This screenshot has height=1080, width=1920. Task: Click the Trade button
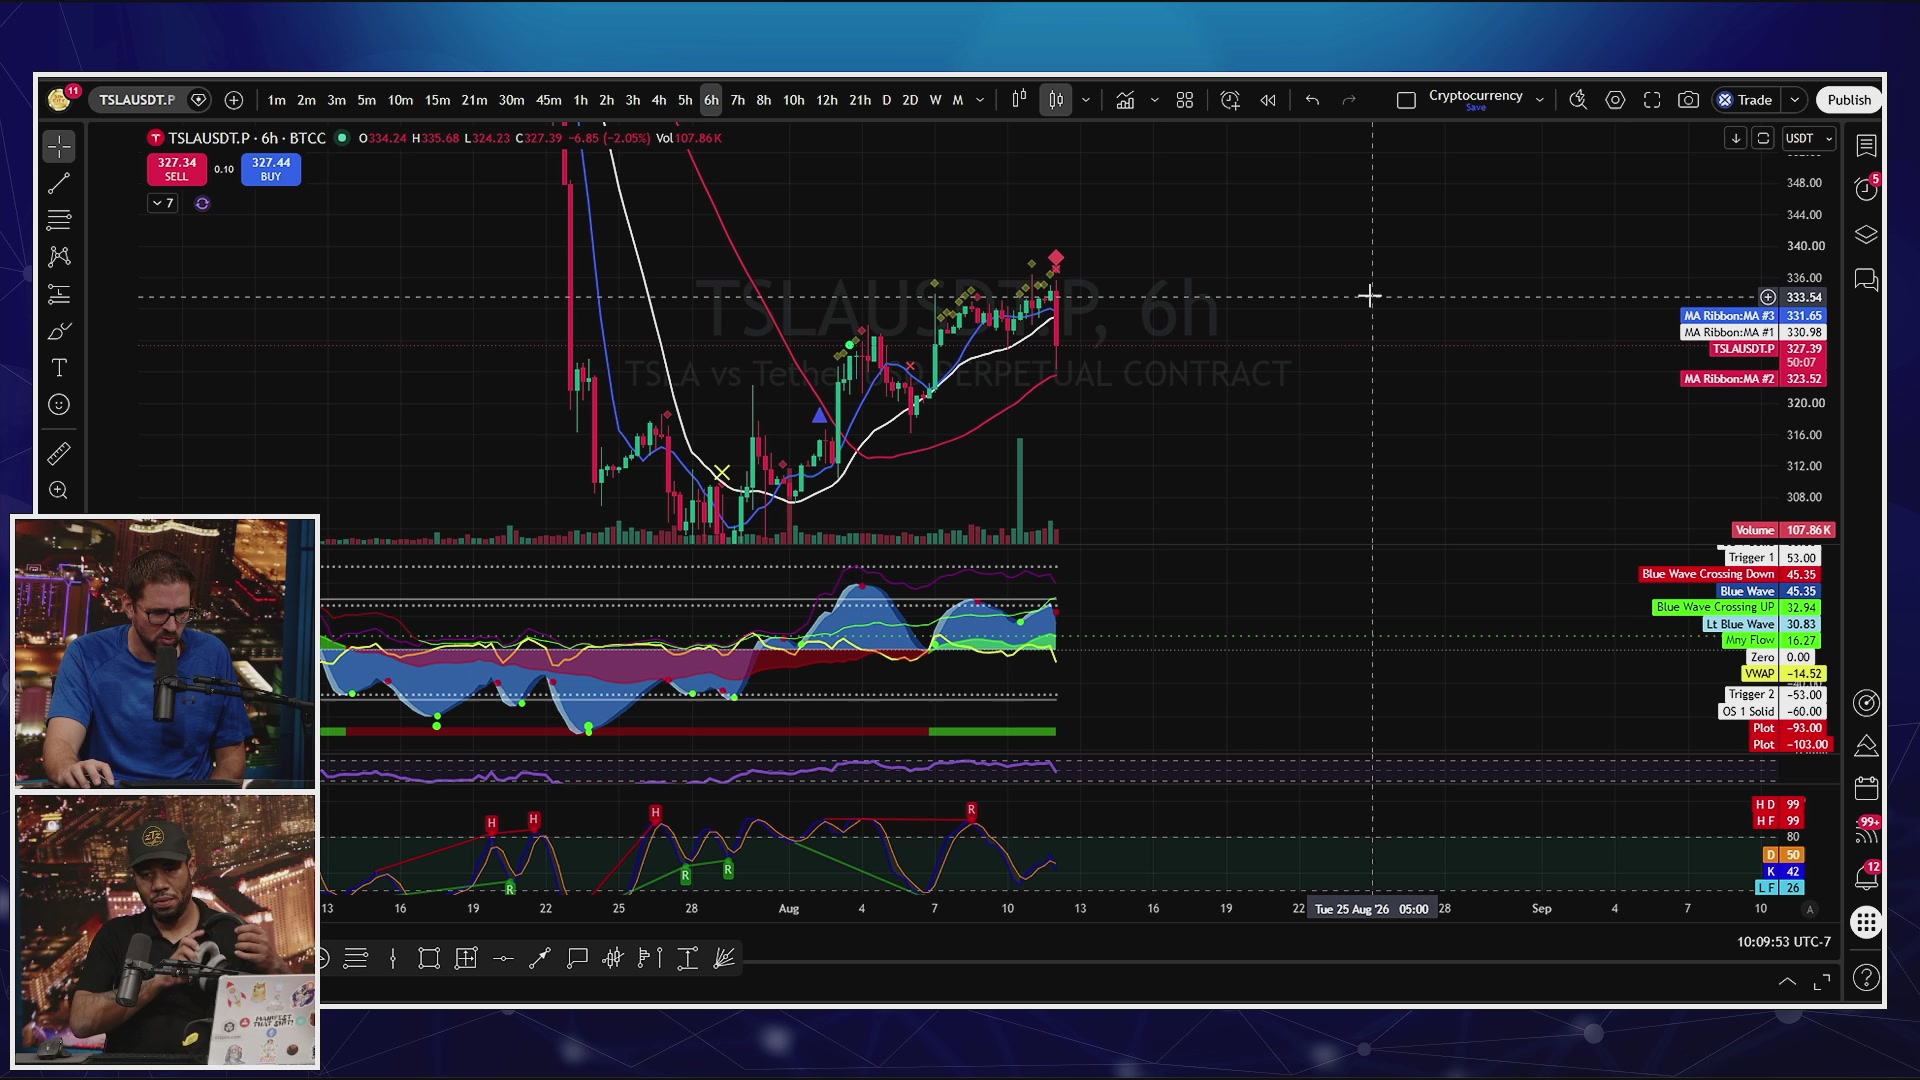(x=1745, y=100)
